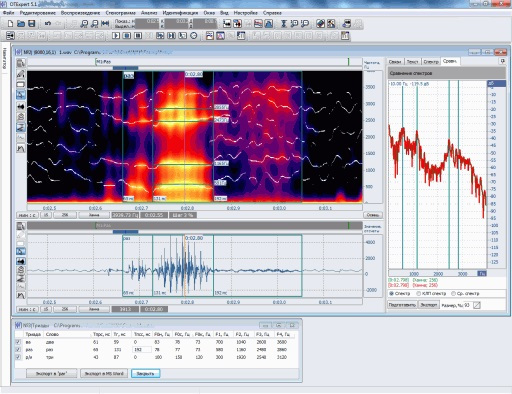The image size is (512, 394).
Task: Click the size value field showing 93
Action: click(x=467, y=305)
